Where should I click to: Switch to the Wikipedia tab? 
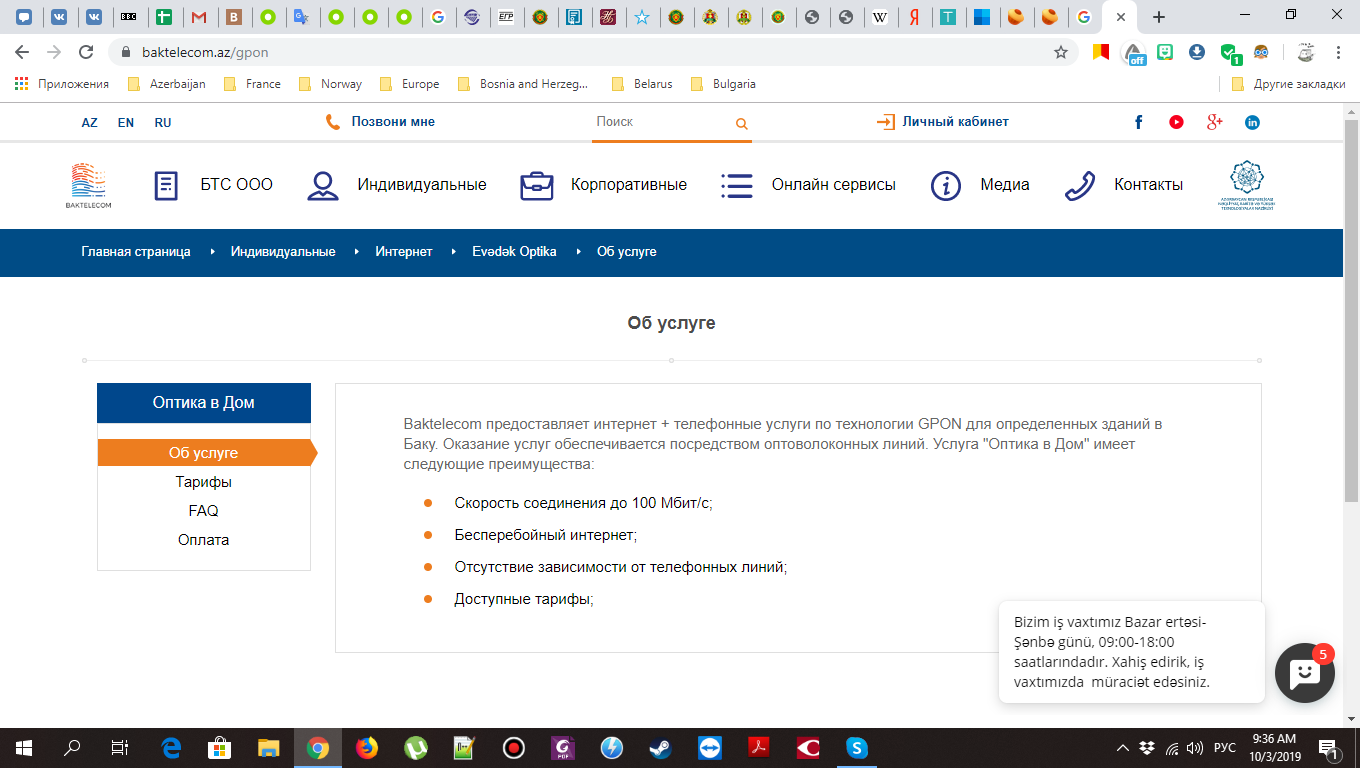click(879, 17)
